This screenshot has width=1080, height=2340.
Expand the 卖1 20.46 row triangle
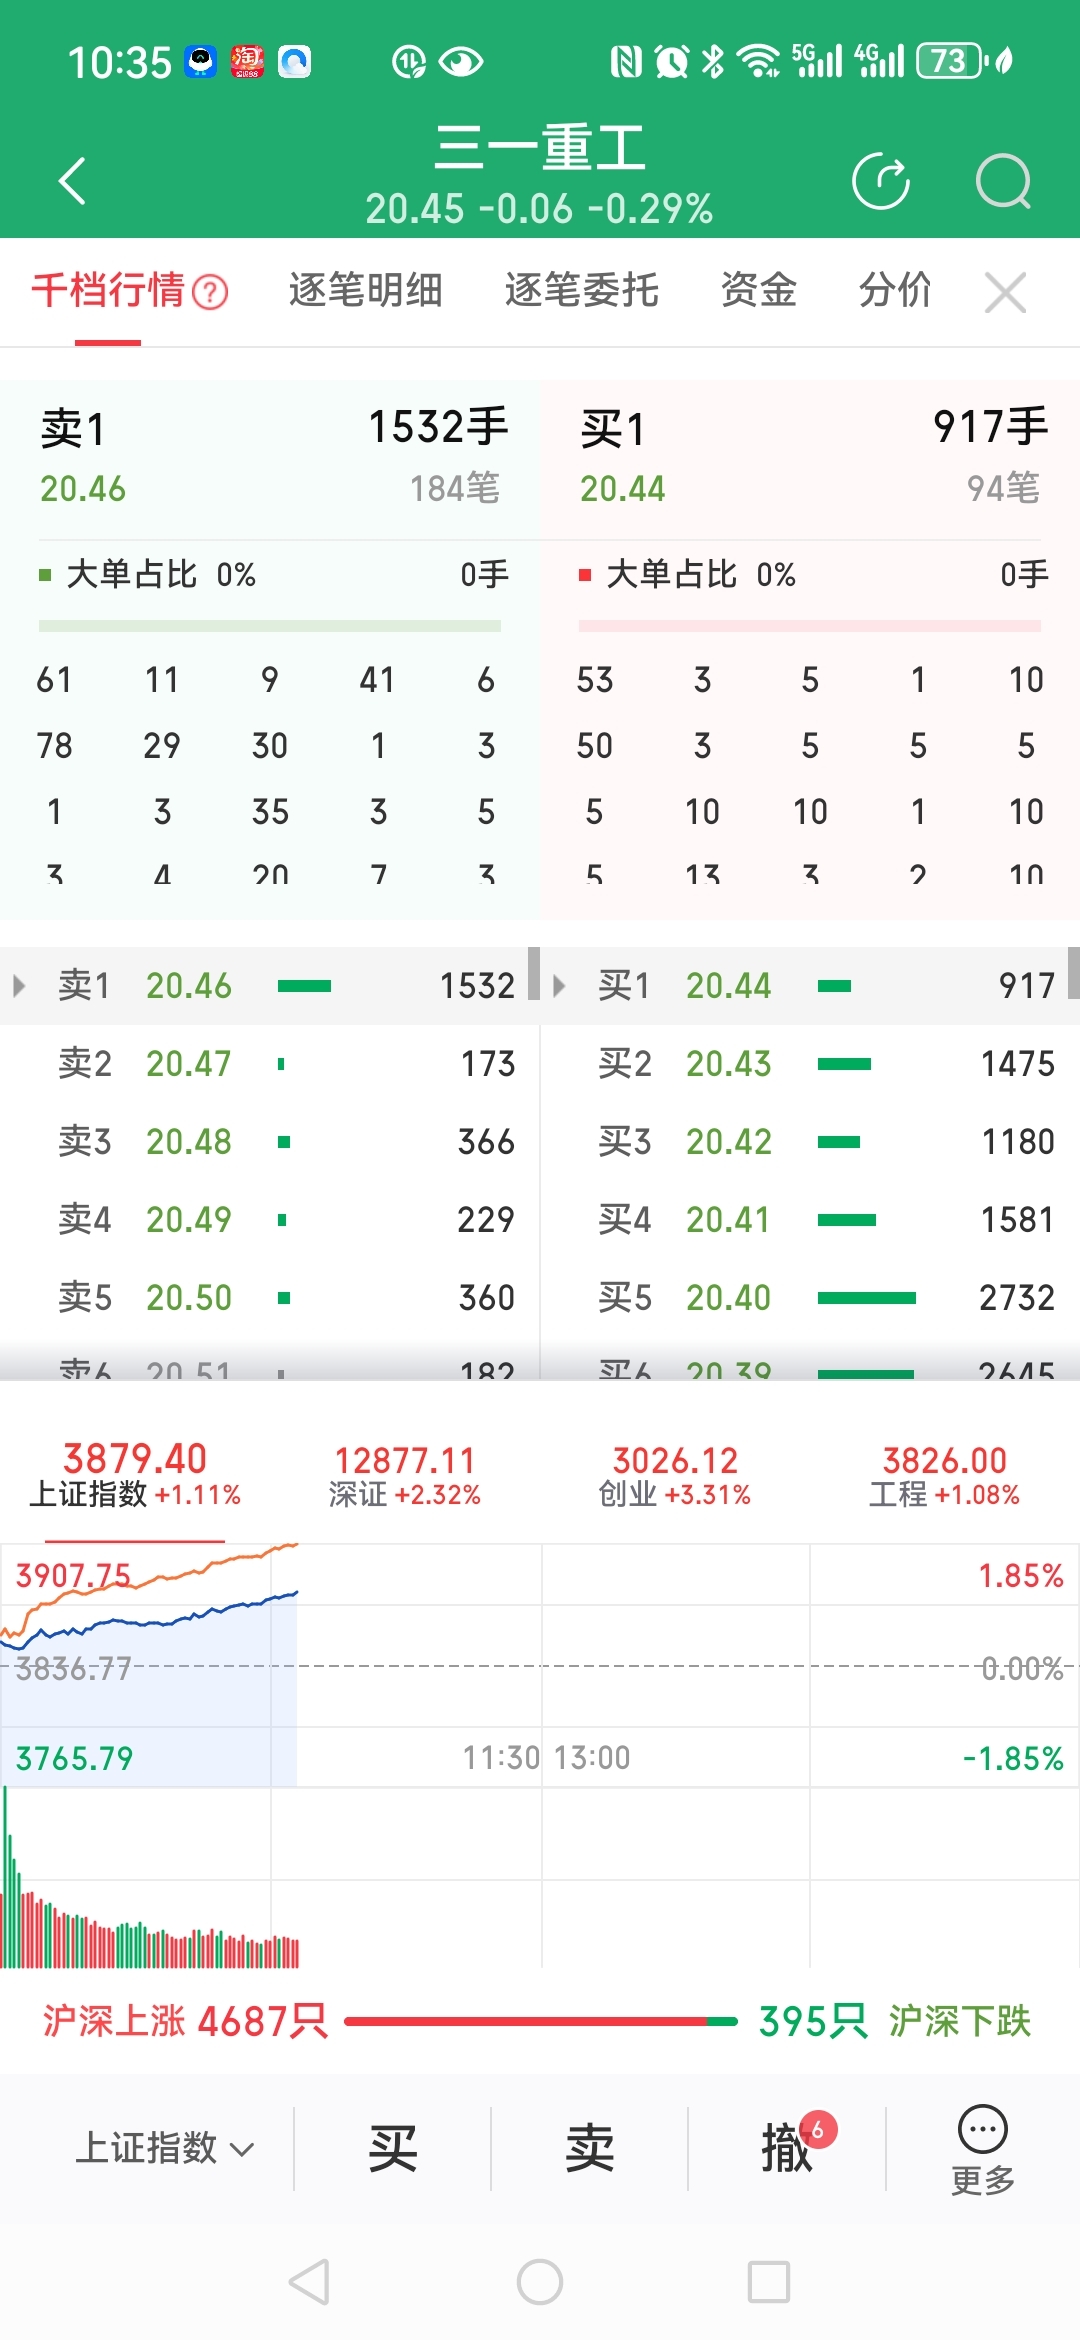click(x=19, y=986)
